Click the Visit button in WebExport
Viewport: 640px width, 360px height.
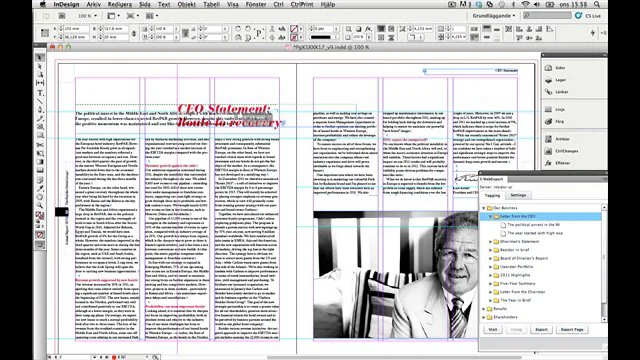click(x=493, y=329)
